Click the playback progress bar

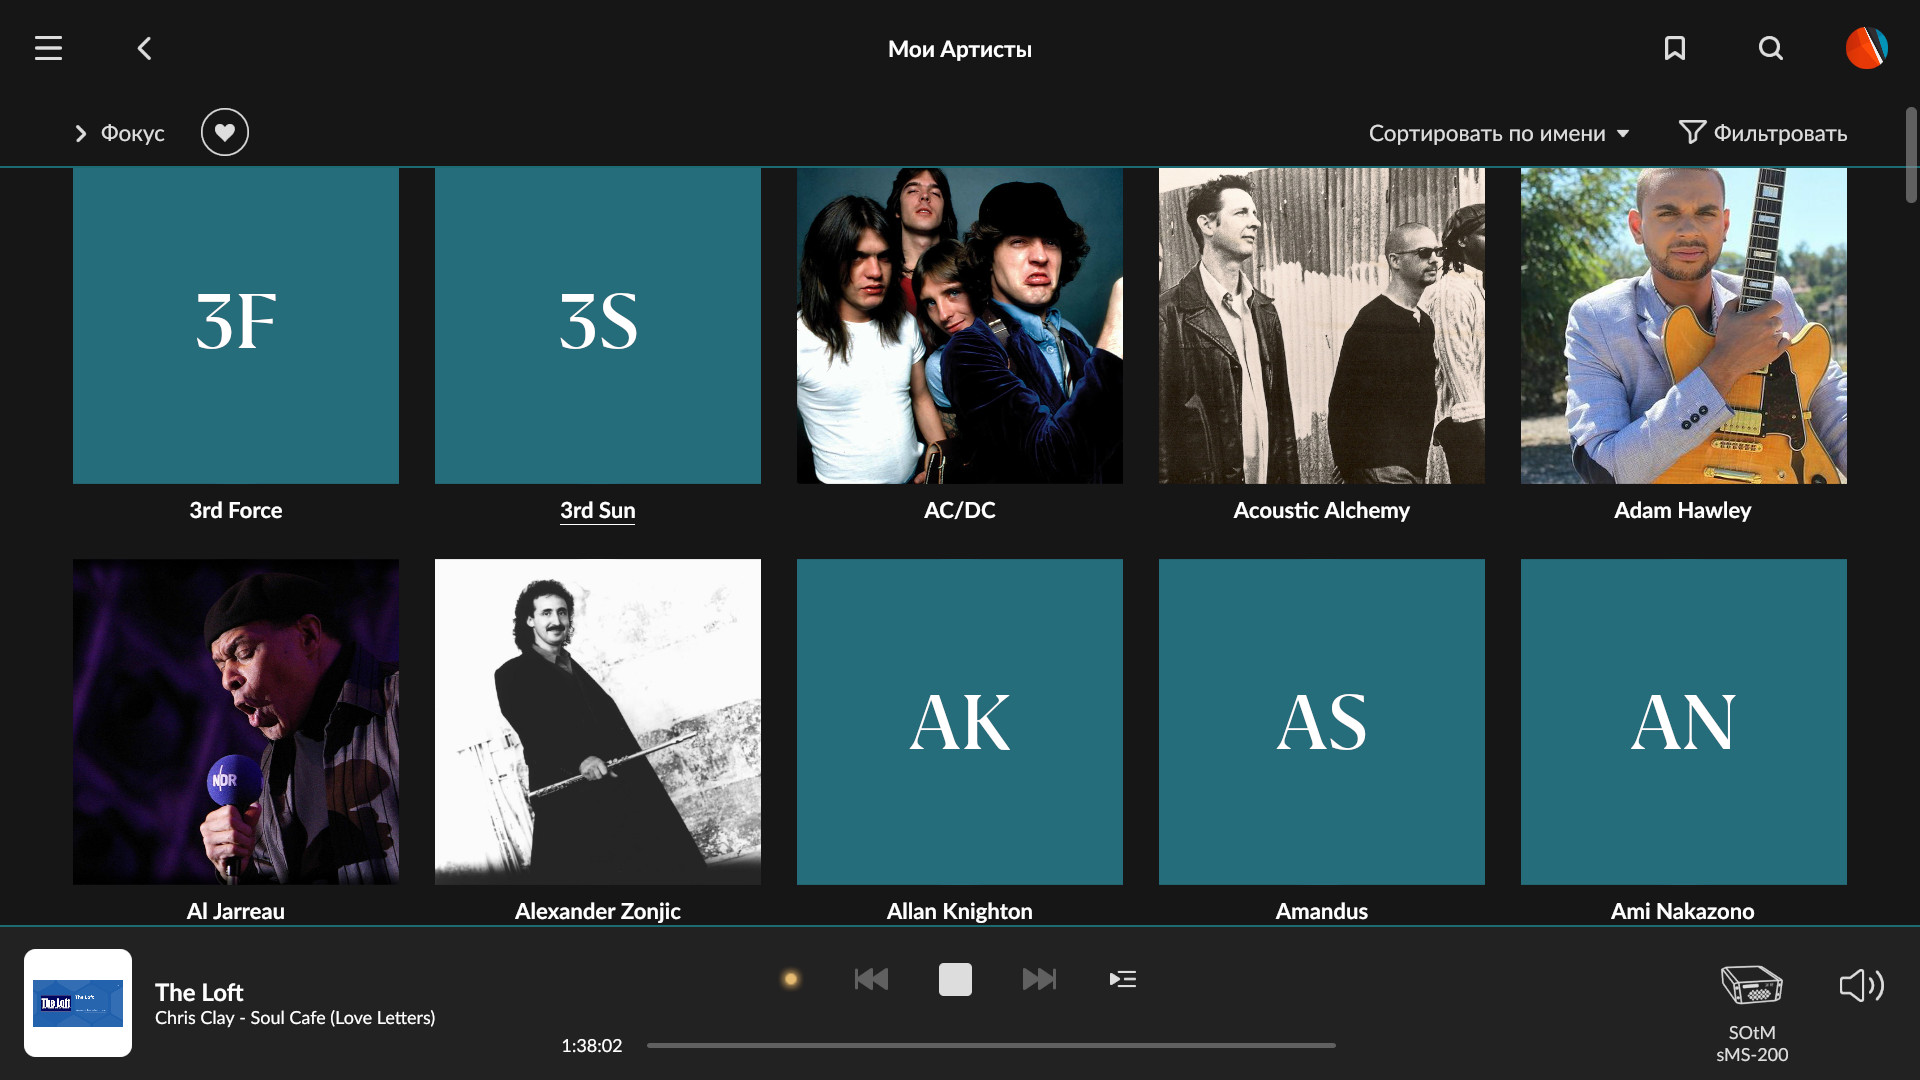990,1045
